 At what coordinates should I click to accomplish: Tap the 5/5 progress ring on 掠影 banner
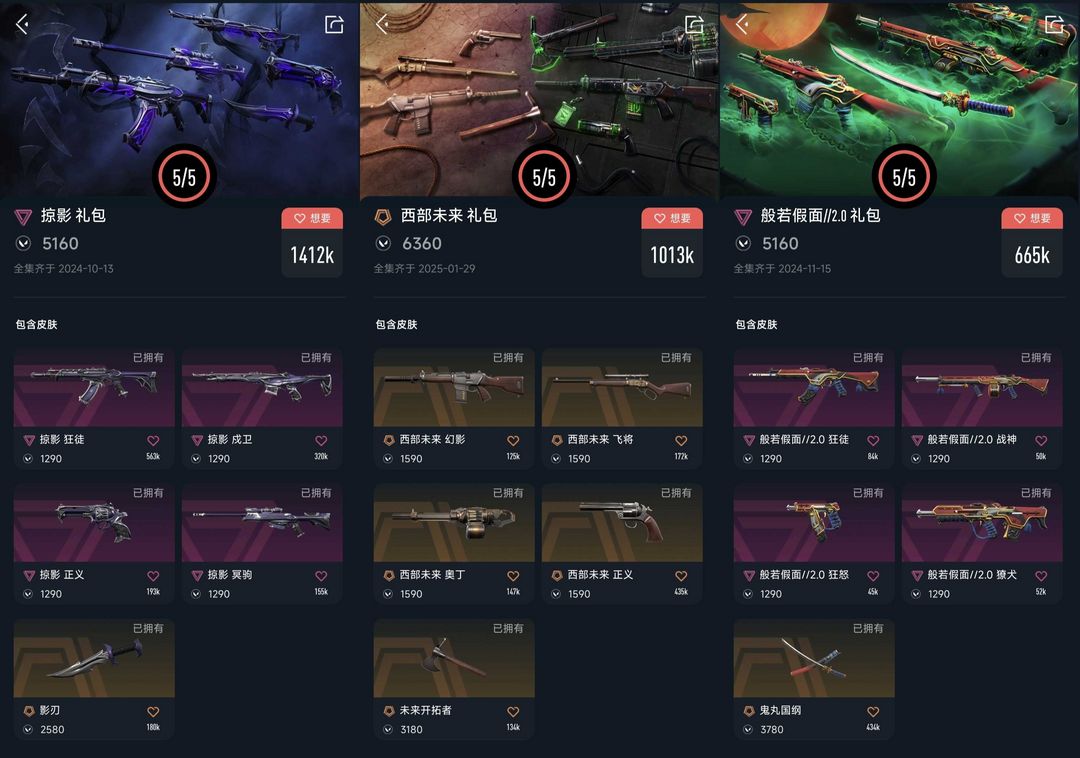pyautogui.click(x=184, y=177)
